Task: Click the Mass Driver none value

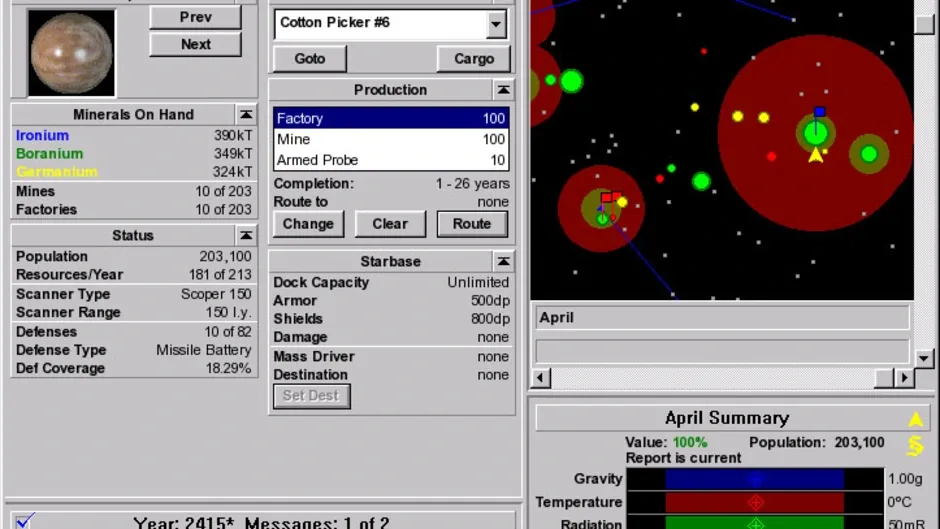Action: point(493,357)
